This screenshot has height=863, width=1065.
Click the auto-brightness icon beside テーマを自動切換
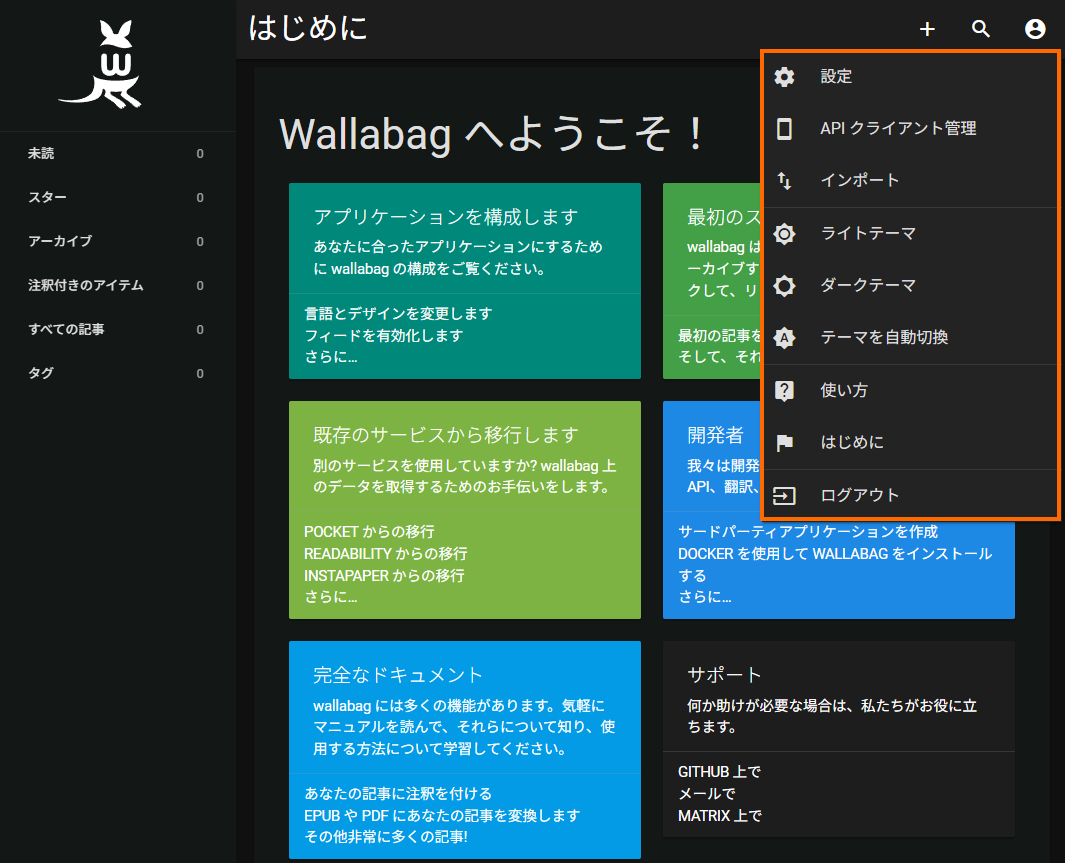784,337
